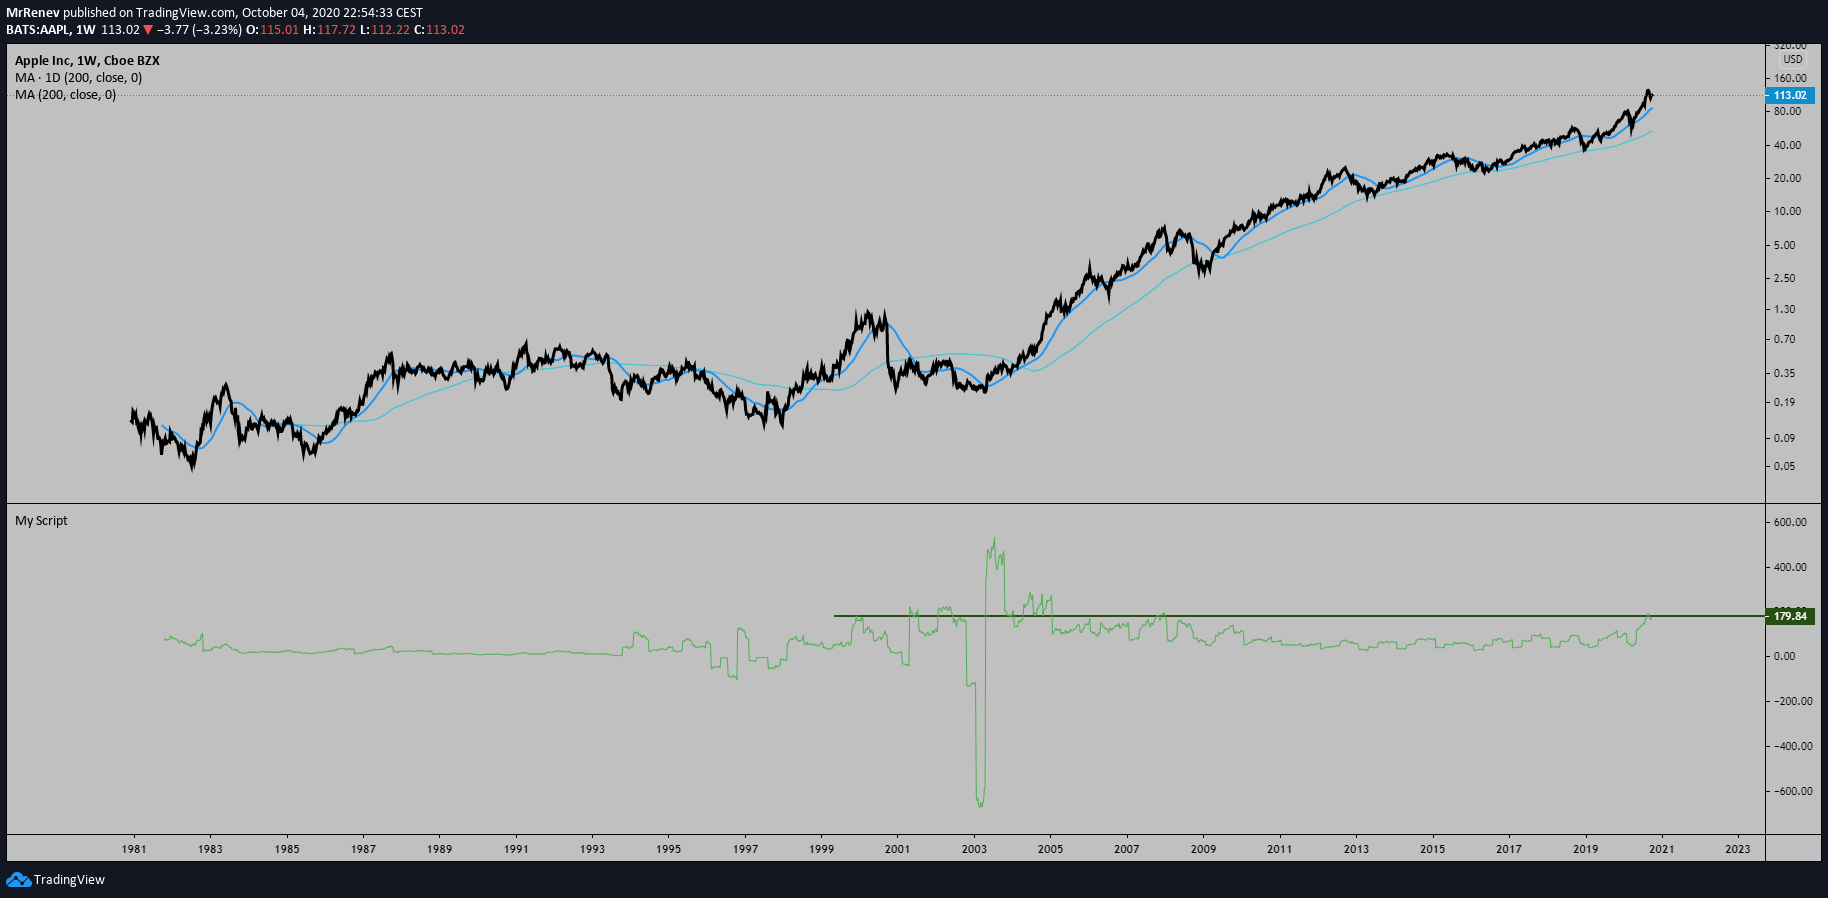Select the My Script indicator title
This screenshot has width=1828, height=898.
[41, 521]
